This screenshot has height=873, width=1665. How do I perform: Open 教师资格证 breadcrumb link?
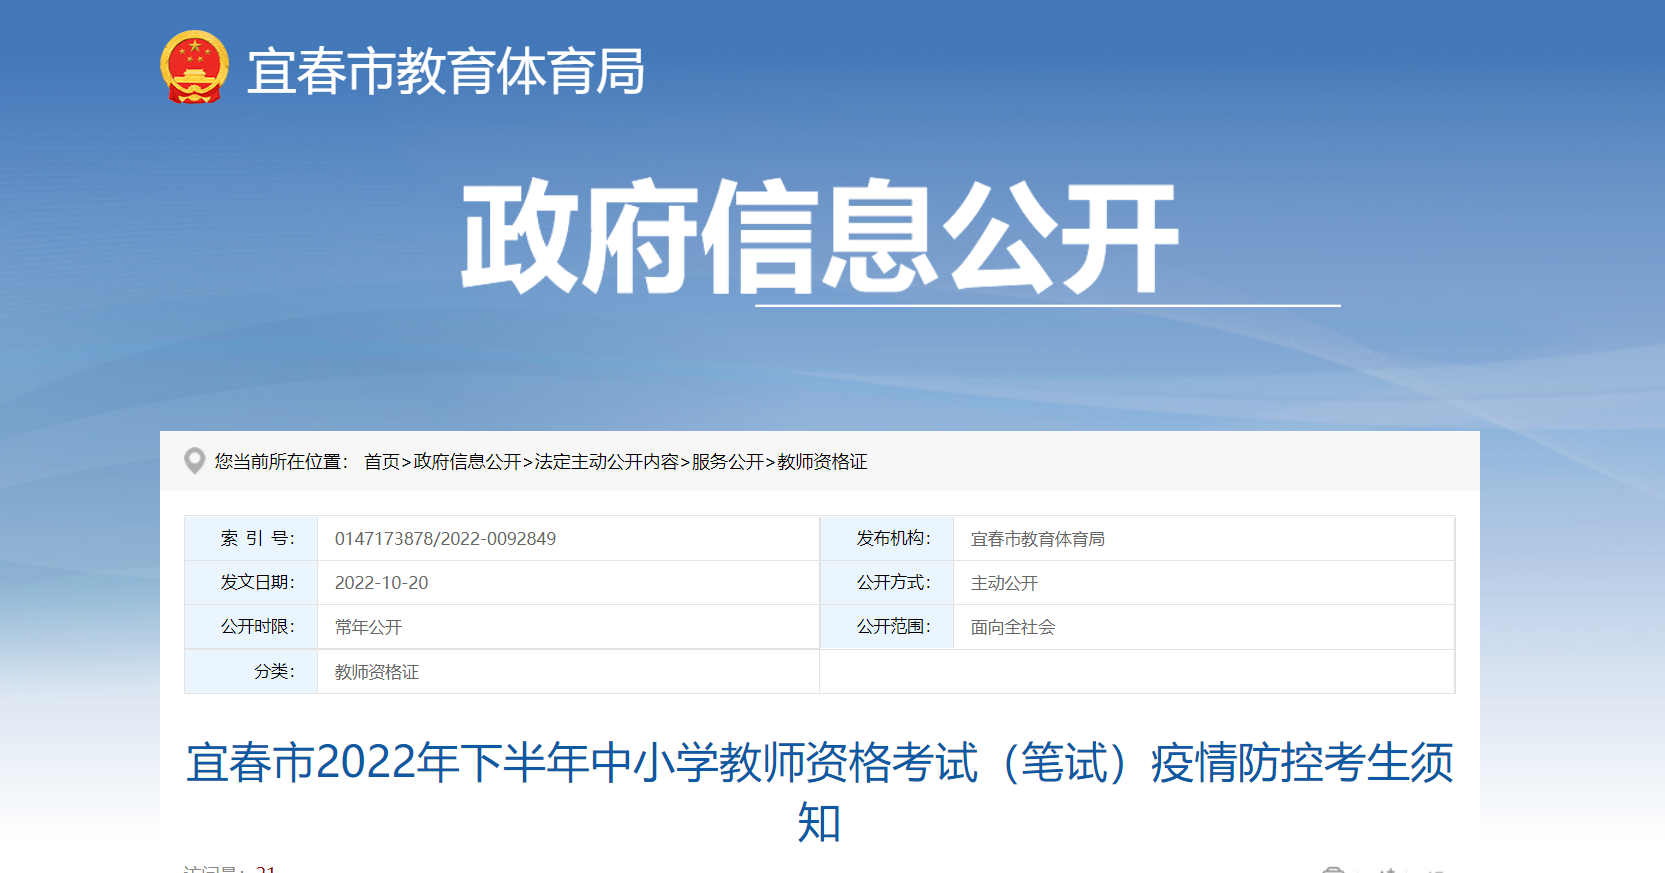[x=822, y=462]
